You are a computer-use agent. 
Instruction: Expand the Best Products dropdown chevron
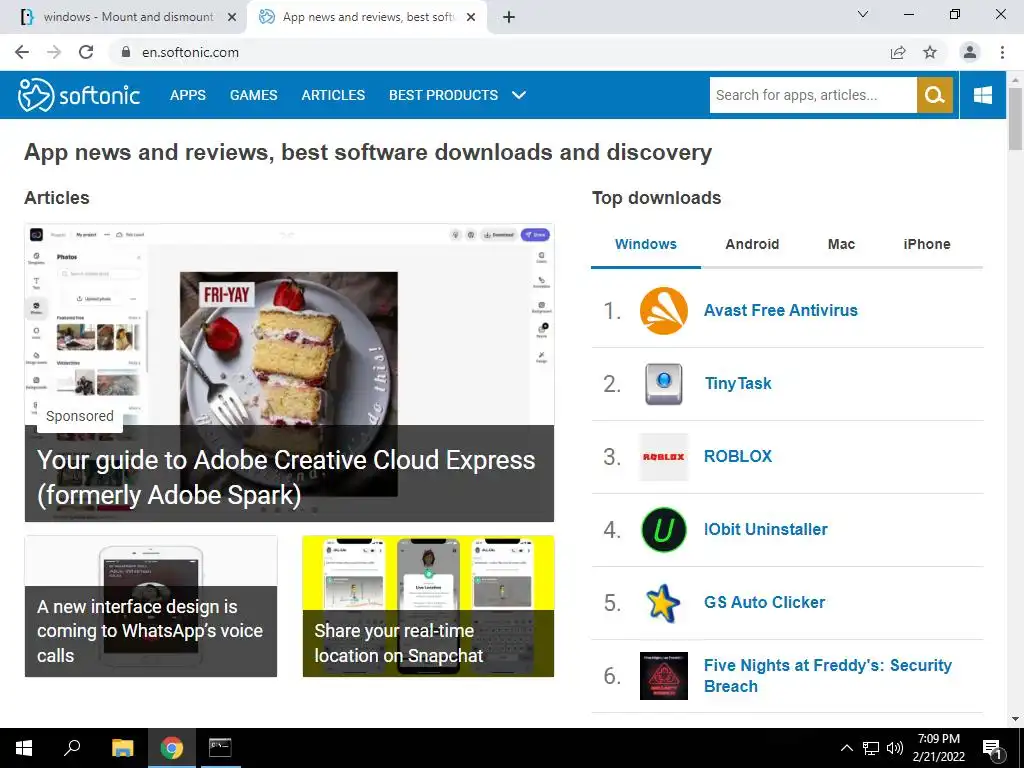pyautogui.click(x=519, y=95)
